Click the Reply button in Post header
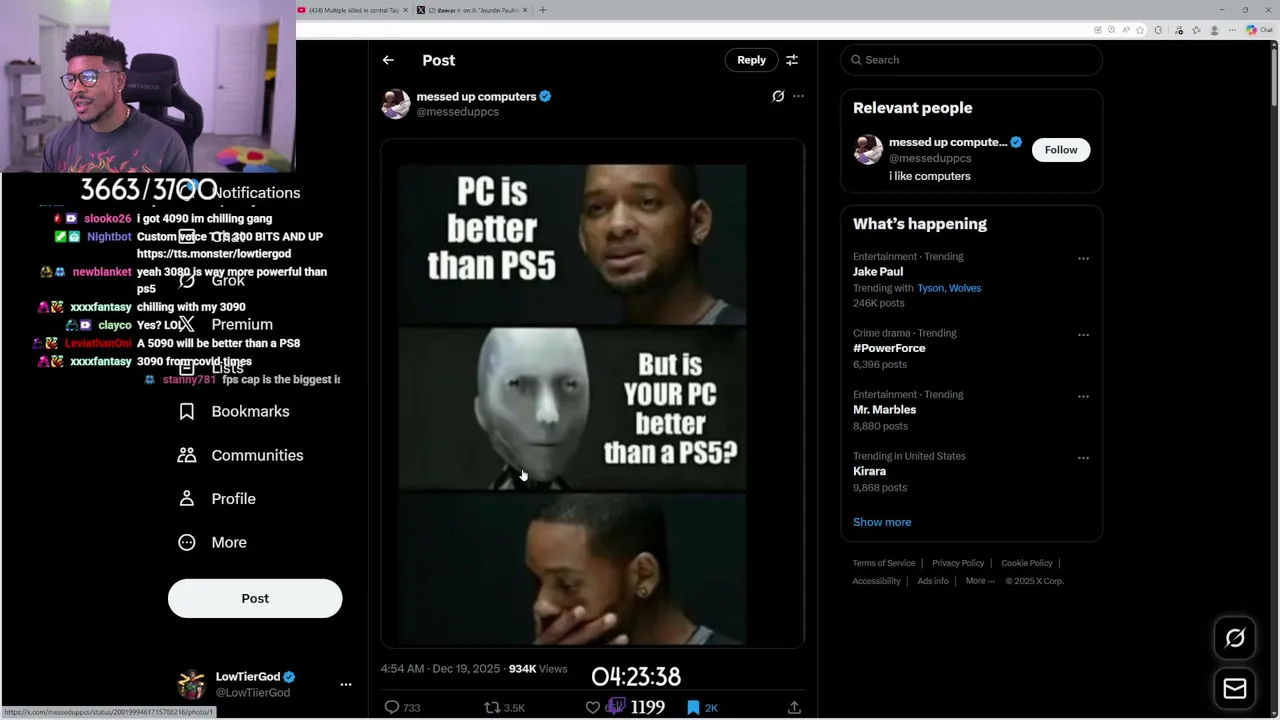This screenshot has width=1280, height=720. pyautogui.click(x=751, y=60)
